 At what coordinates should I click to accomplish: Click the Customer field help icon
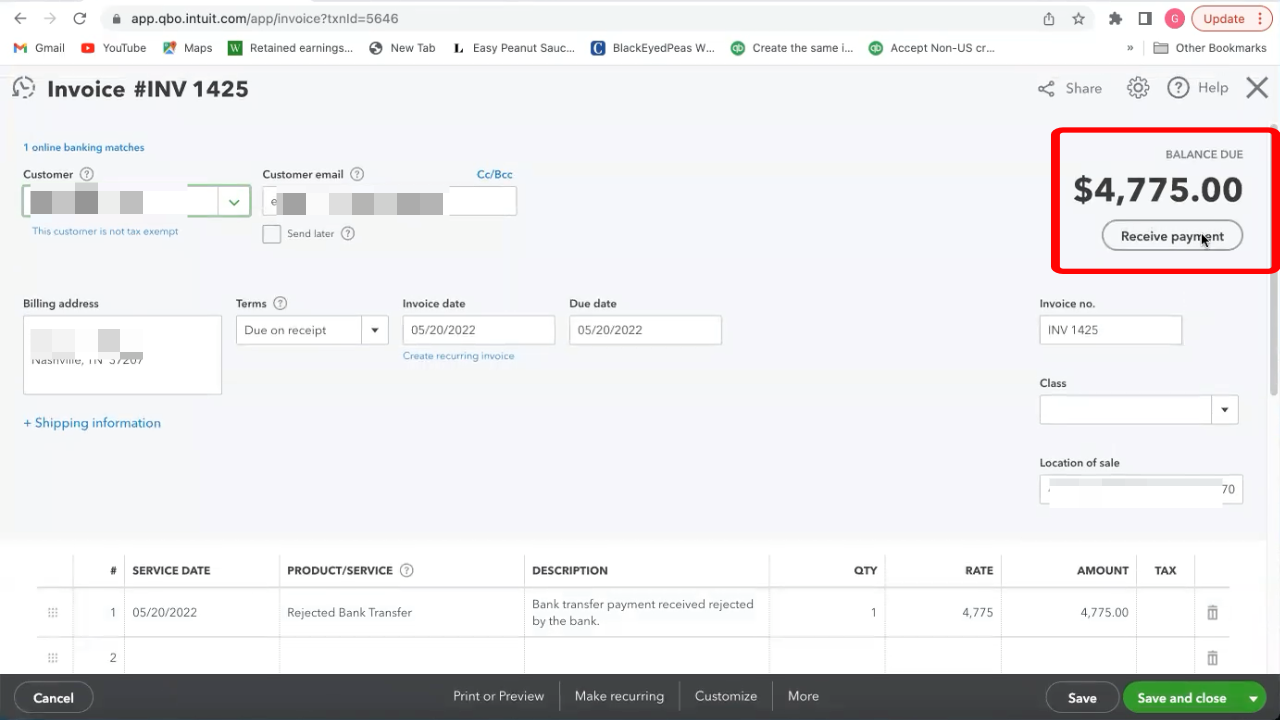coord(86,174)
